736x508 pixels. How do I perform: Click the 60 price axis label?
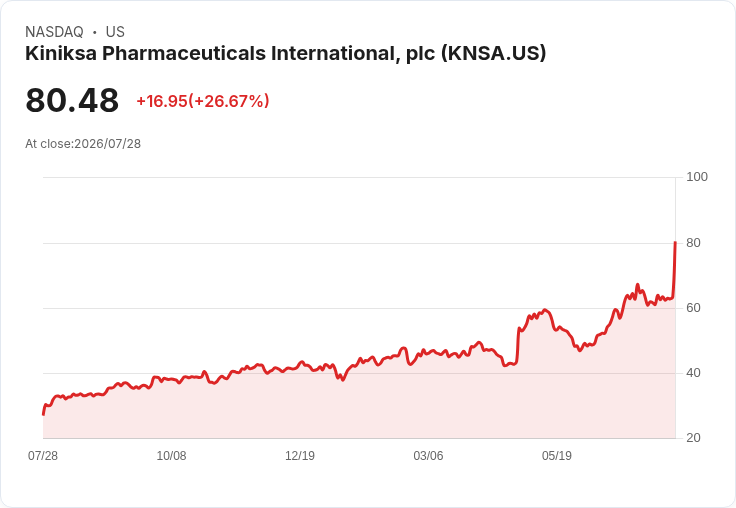pos(693,308)
